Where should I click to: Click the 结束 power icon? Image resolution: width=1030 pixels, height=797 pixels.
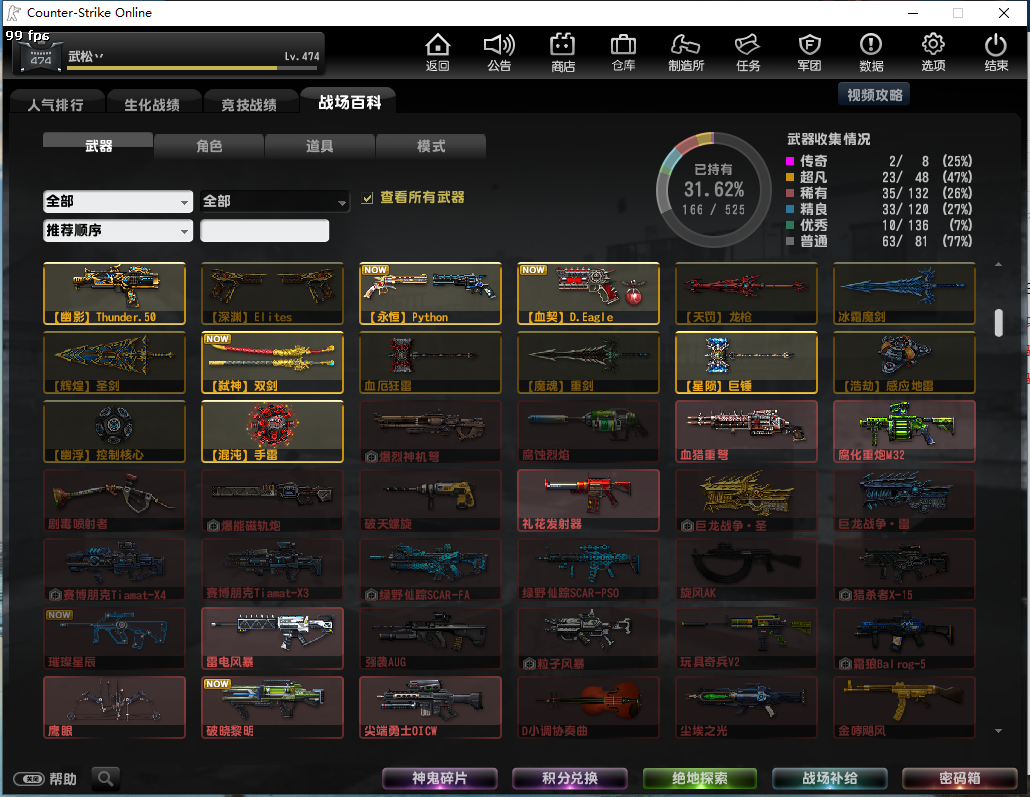coord(996,51)
